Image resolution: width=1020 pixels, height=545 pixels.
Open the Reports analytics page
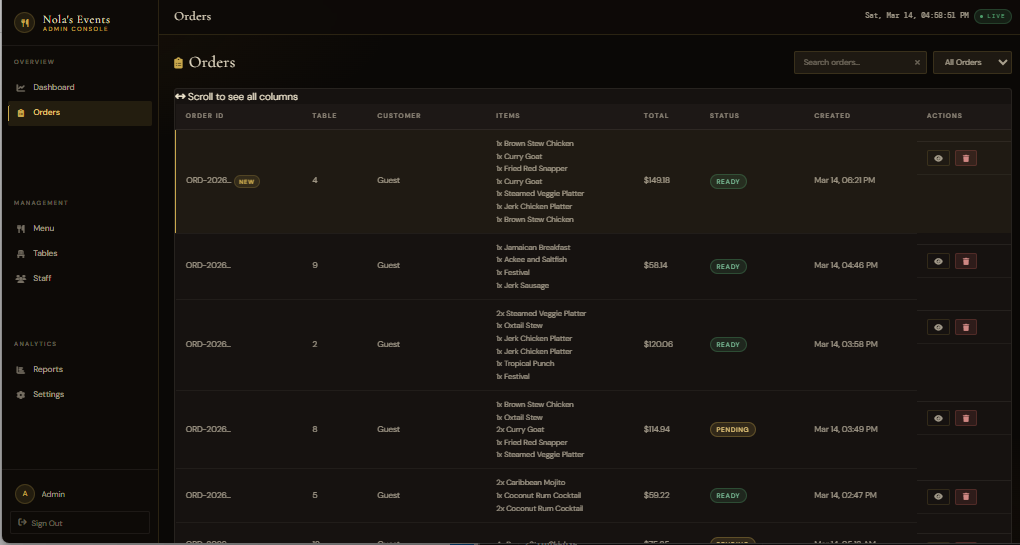click(x=79, y=369)
